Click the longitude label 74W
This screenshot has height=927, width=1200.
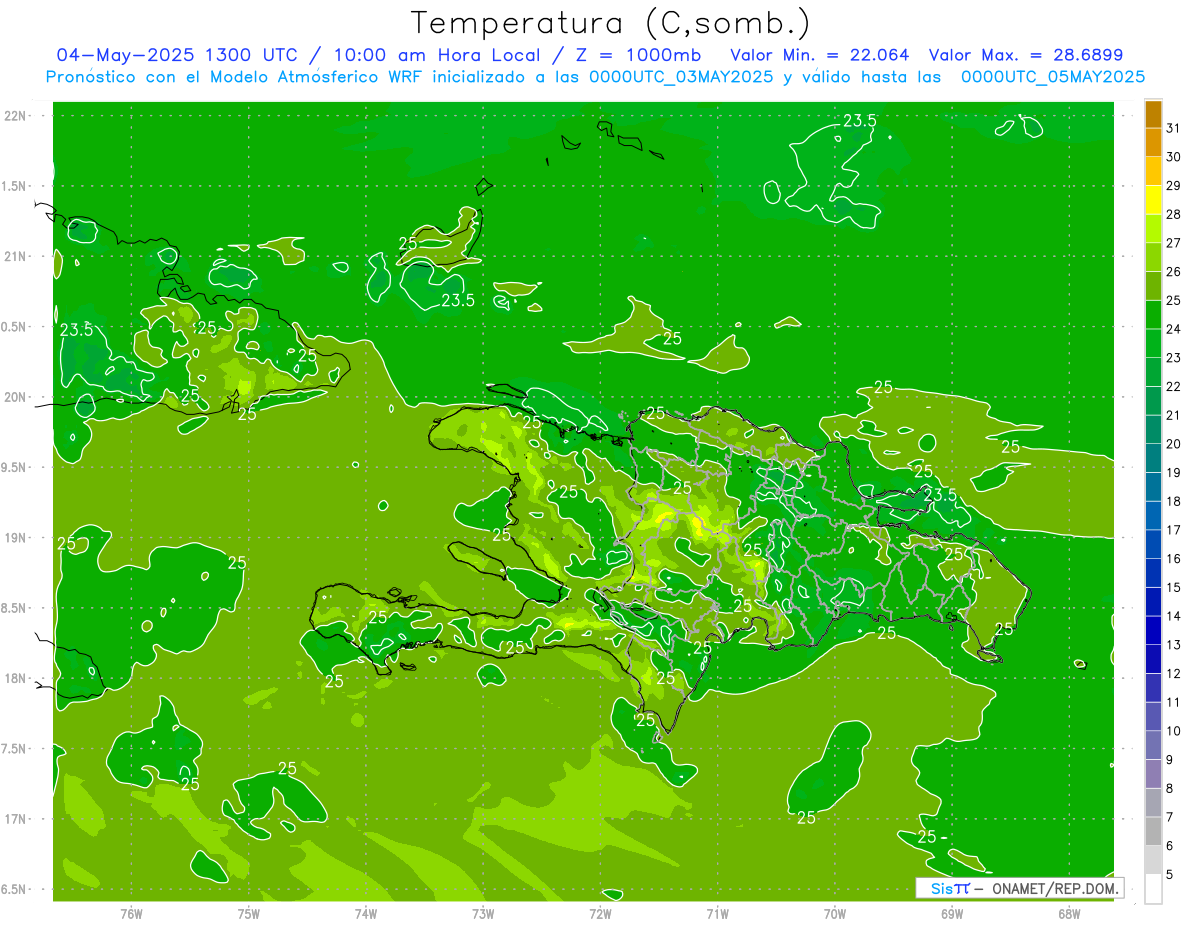click(366, 914)
